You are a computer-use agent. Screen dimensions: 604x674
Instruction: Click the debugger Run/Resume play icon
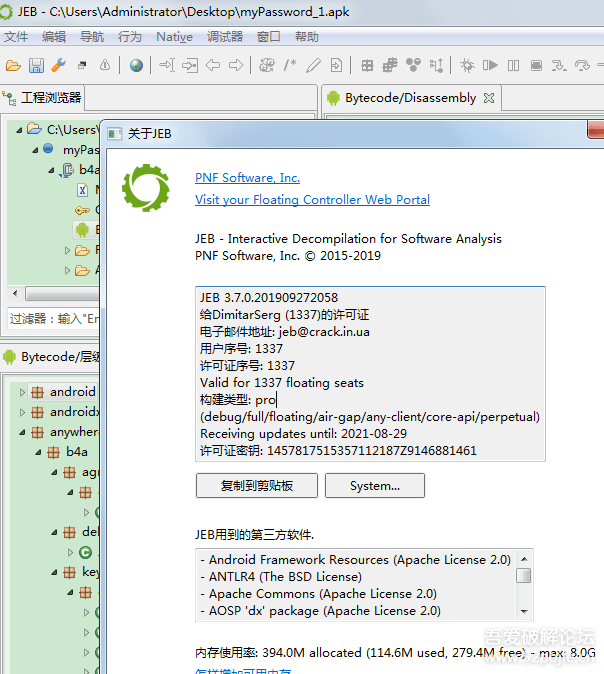[x=490, y=65]
